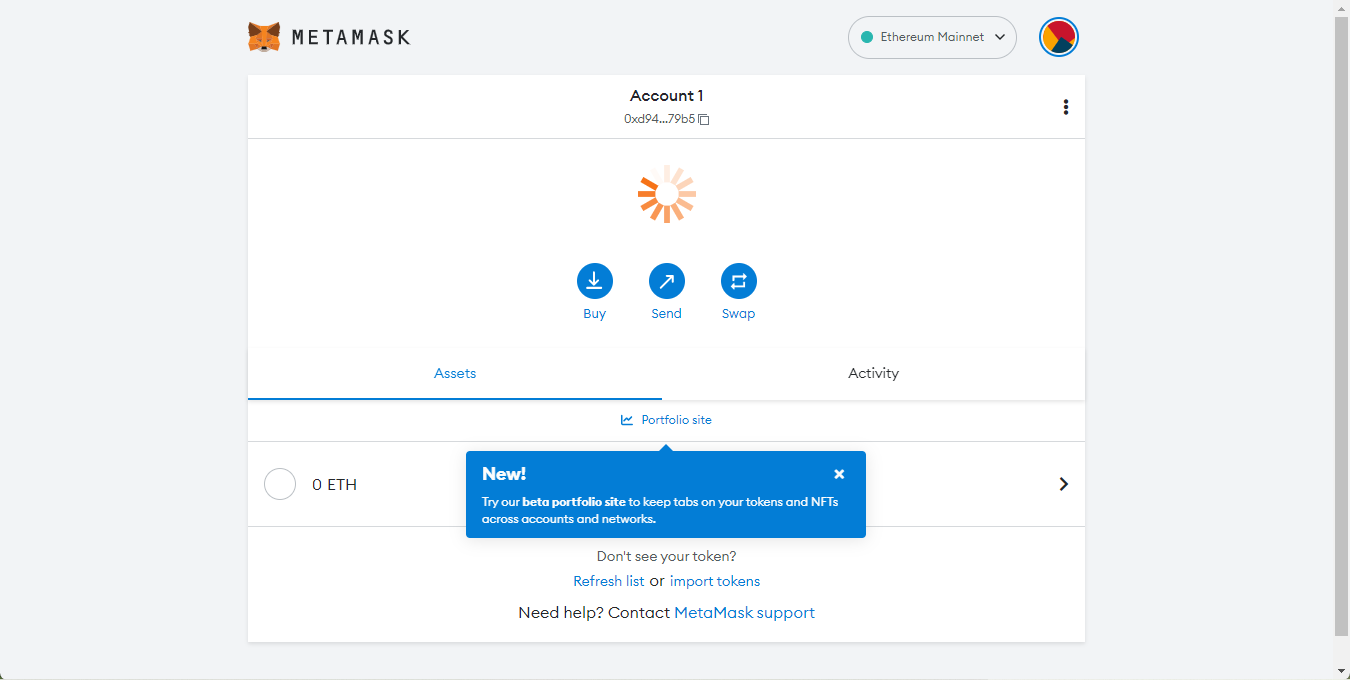Copy the account address with the copy icon

point(704,119)
